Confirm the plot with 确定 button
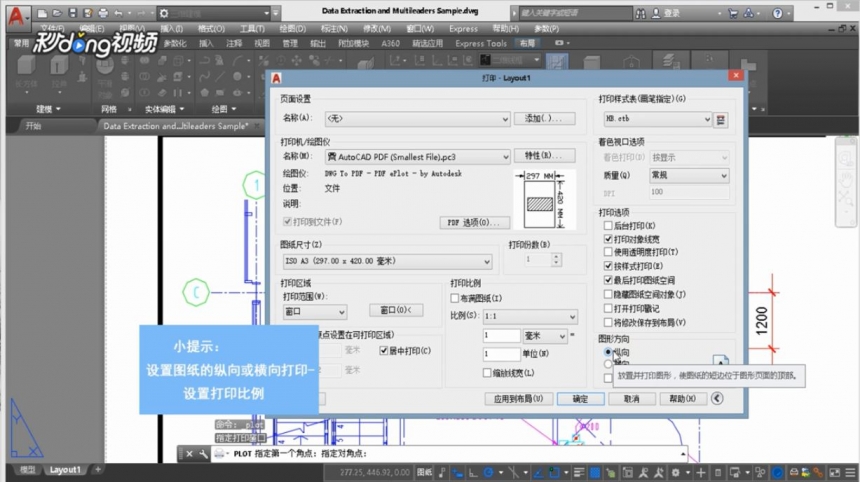The height and width of the screenshot is (482, 860). point(580,399)
